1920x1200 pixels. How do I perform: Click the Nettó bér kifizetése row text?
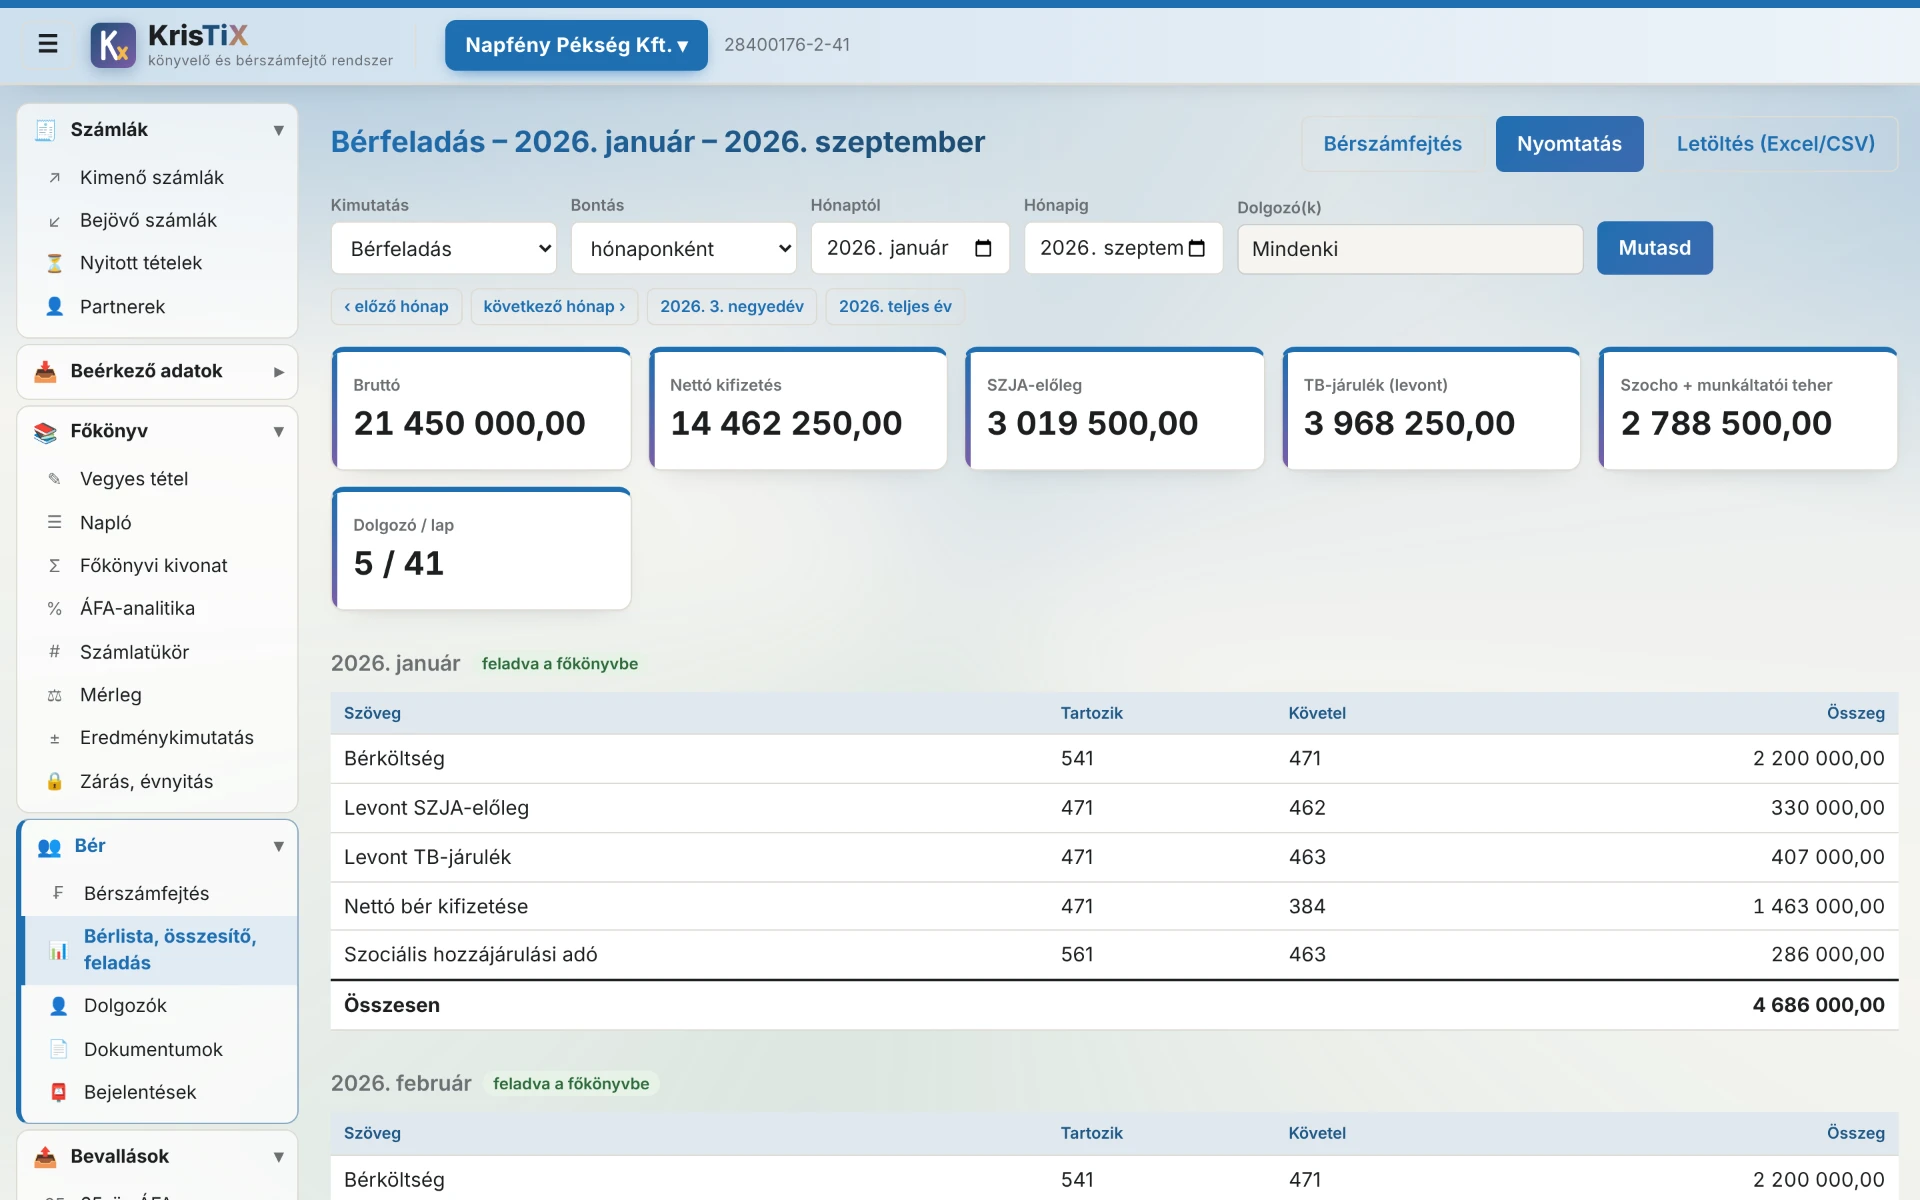coord(436,907)
